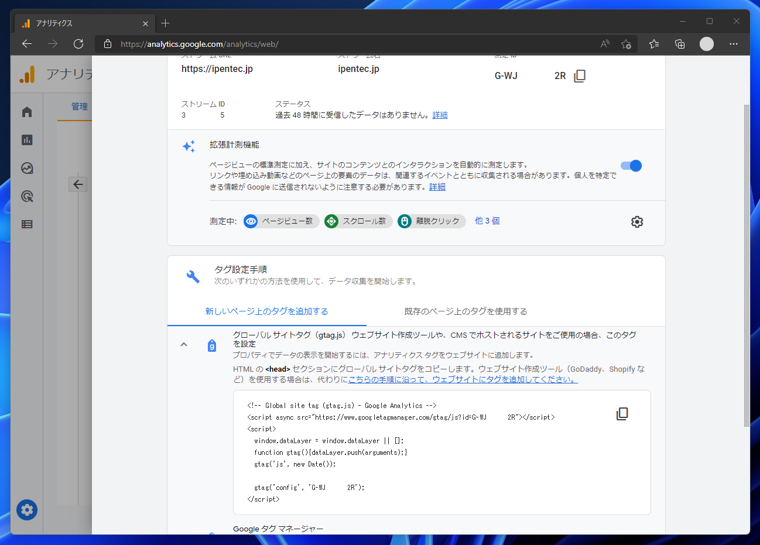Screen dimensions: 760x545
Task: Open Reports icon in left sidebar
Action: pyautogui.click(x=27, y=140)
